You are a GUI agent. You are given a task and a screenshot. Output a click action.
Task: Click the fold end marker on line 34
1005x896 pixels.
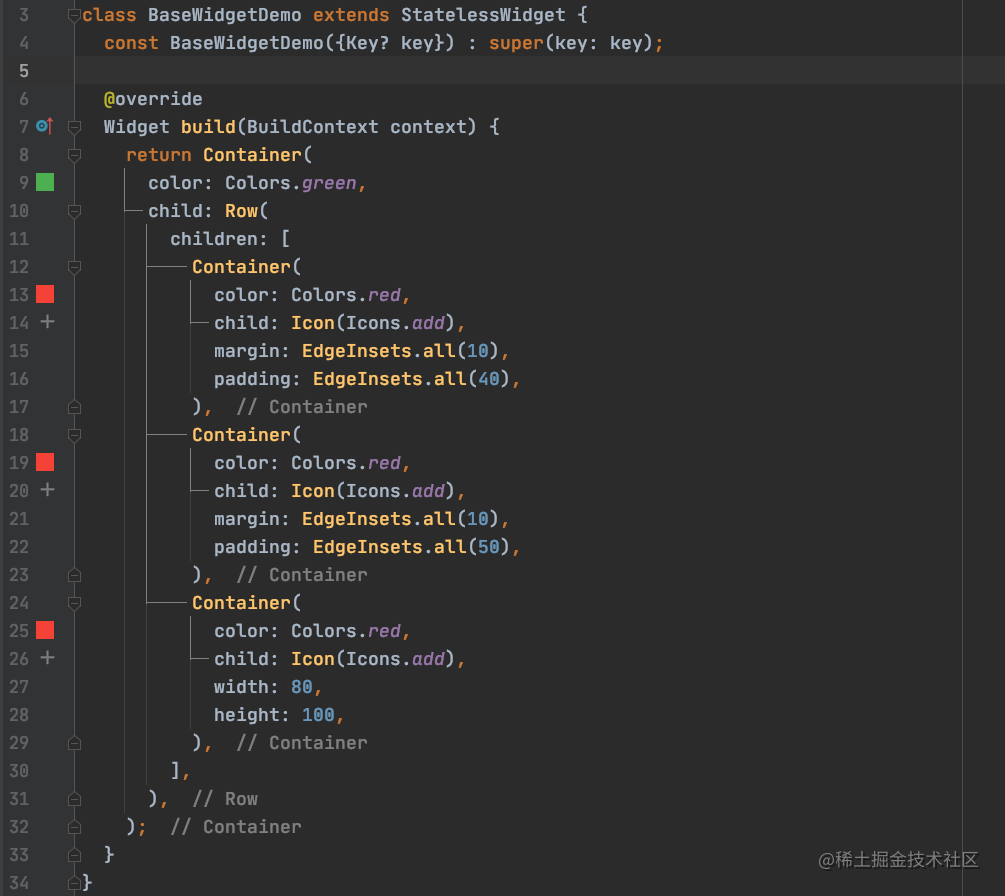pyautogui.click(x=74, y=883)
